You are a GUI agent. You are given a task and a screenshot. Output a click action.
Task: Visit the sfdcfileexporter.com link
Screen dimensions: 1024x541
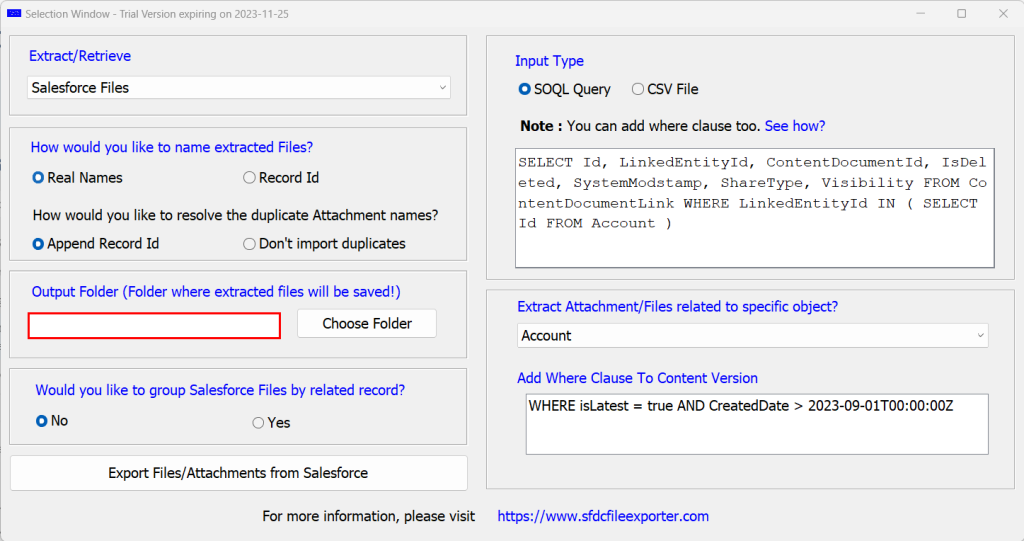tap(603, 516)
